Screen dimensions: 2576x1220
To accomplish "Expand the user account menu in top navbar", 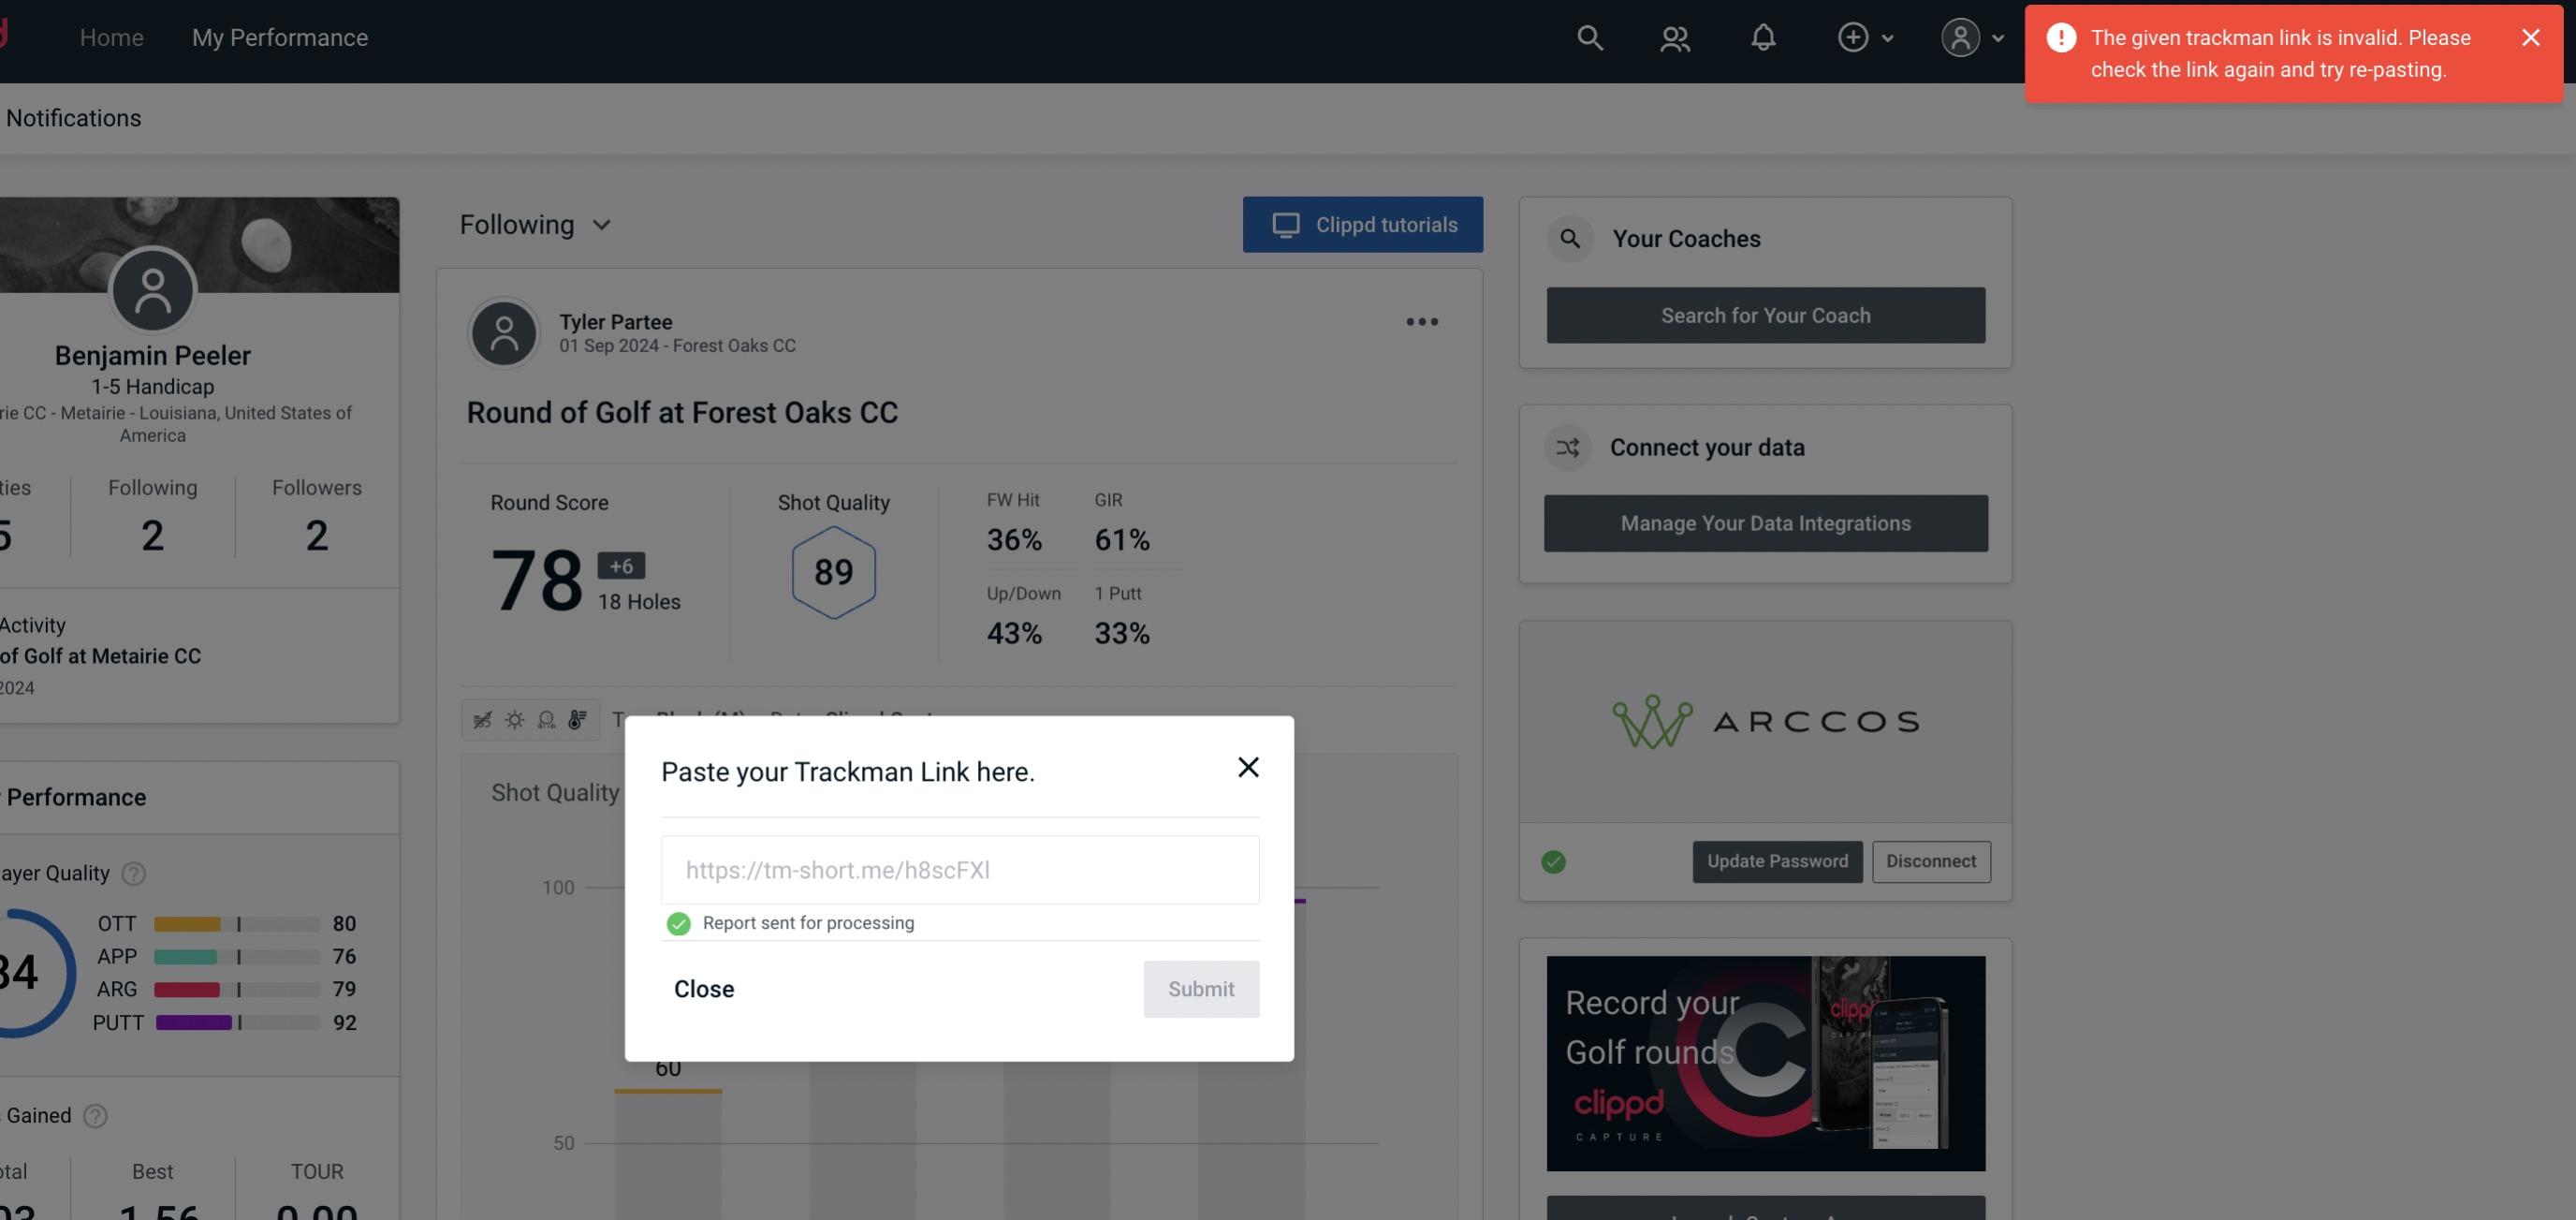I will [1971, 37].
